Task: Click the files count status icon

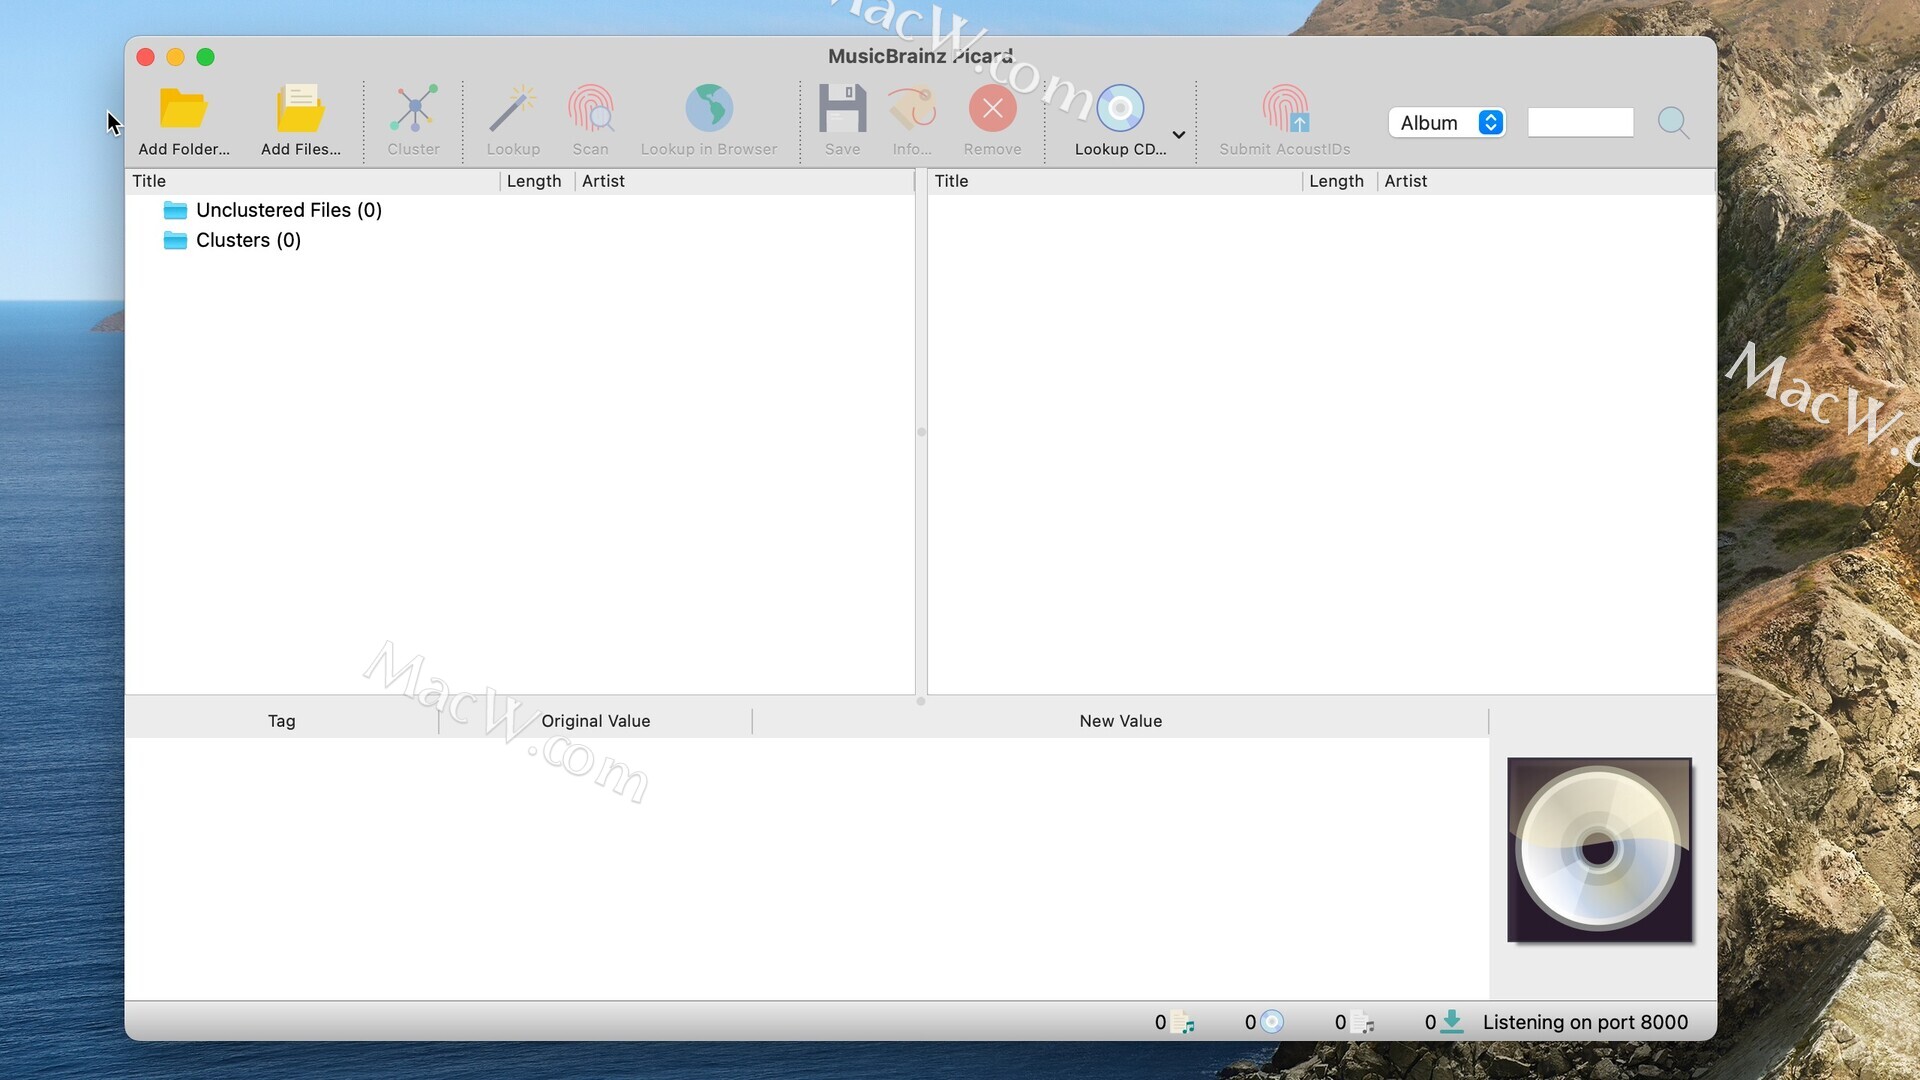Action: coord(1183,1022)
